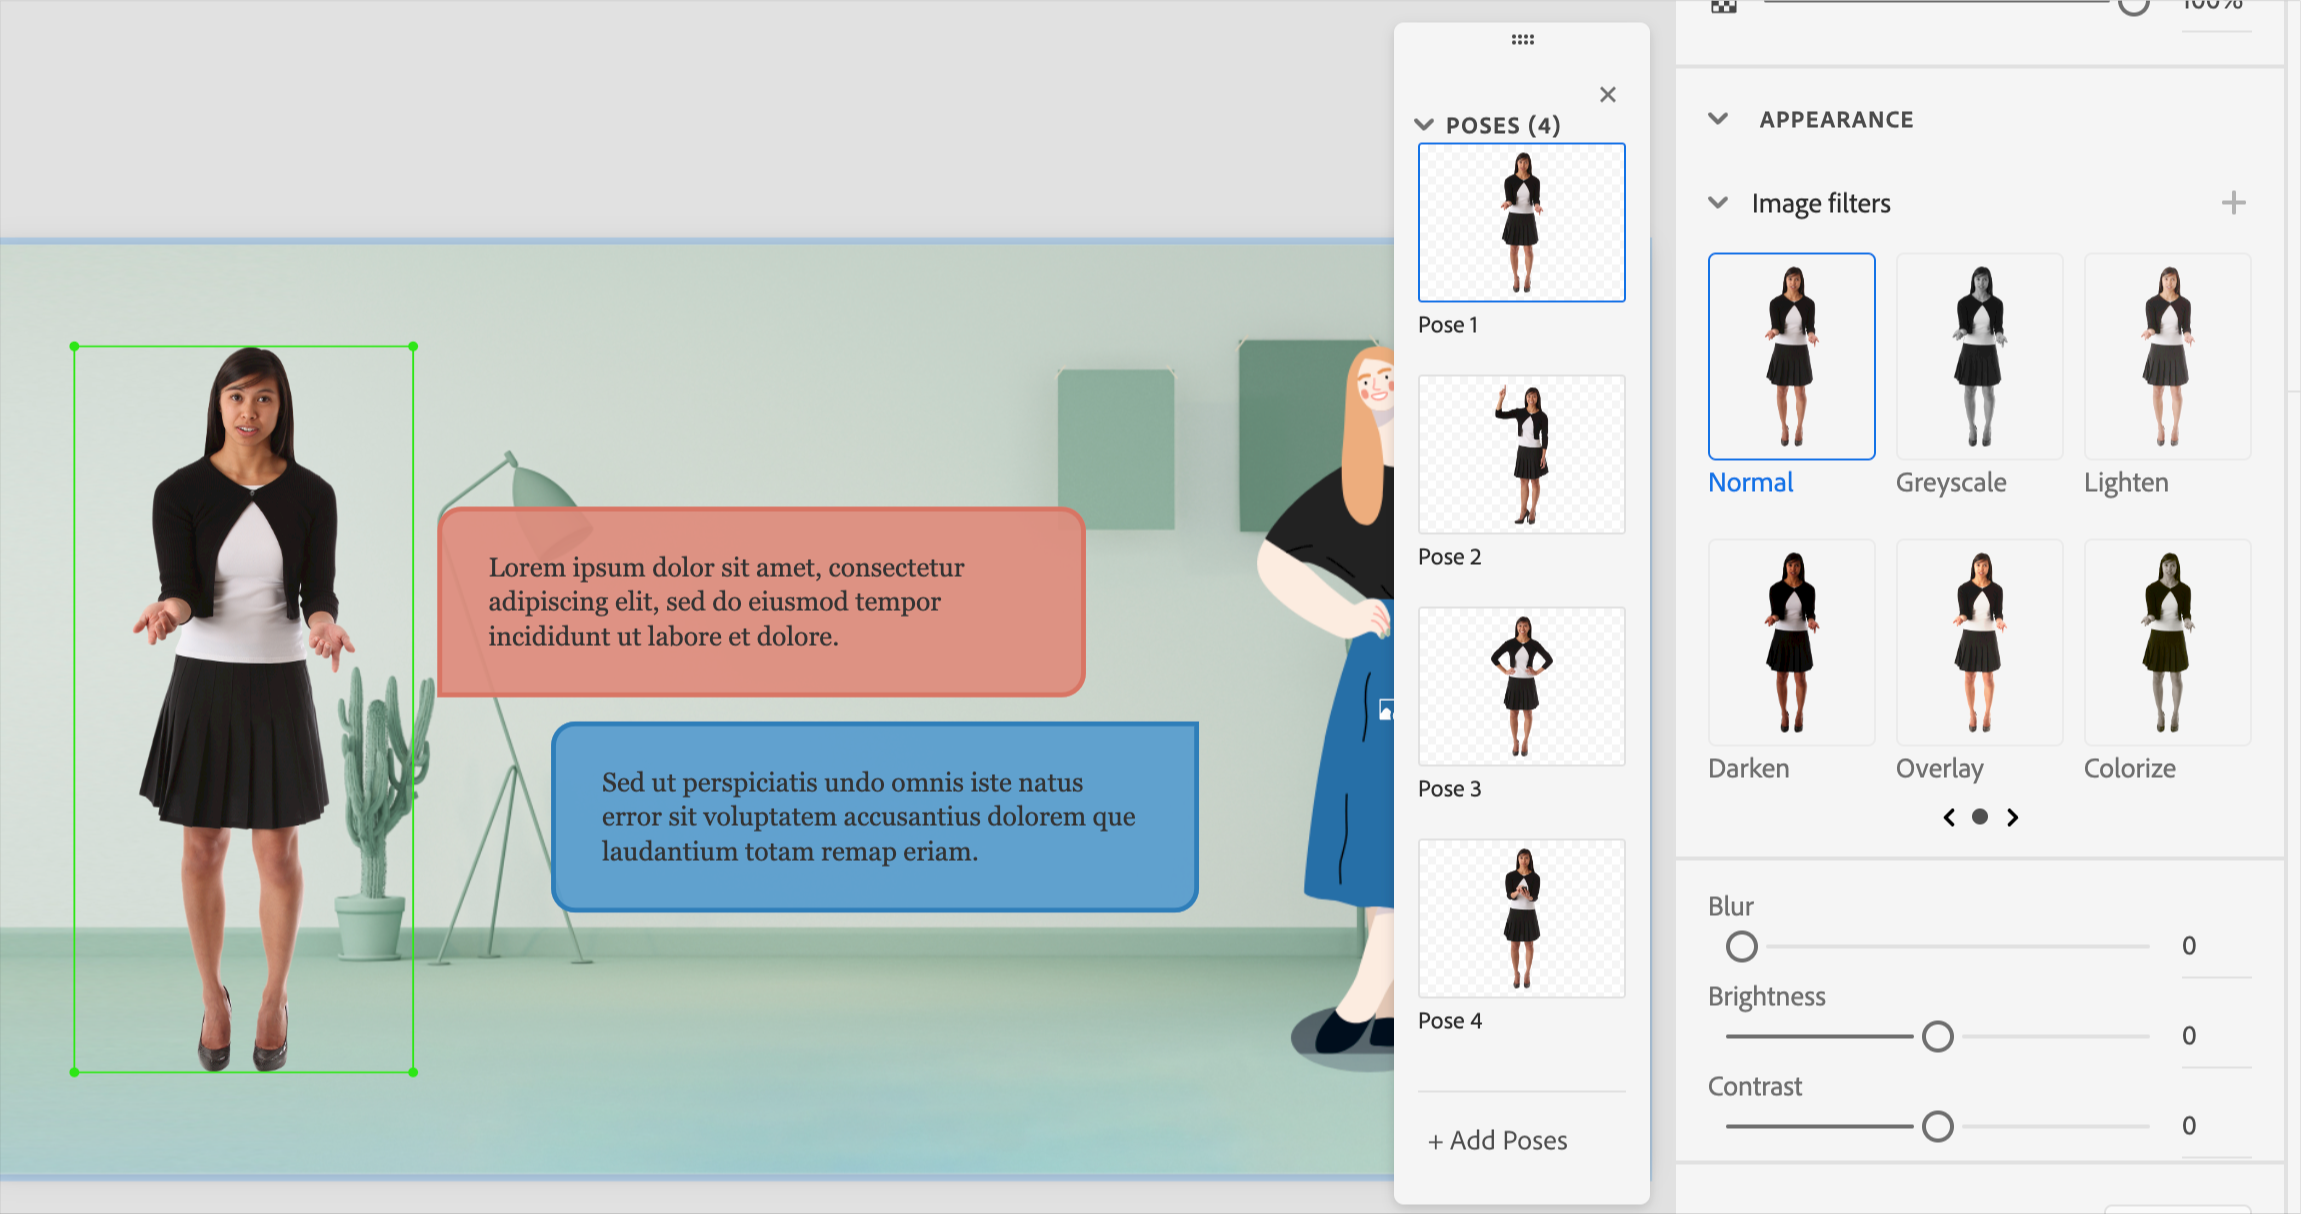
Task: Collapse the Image filters group
Action: coord(1718,203)
